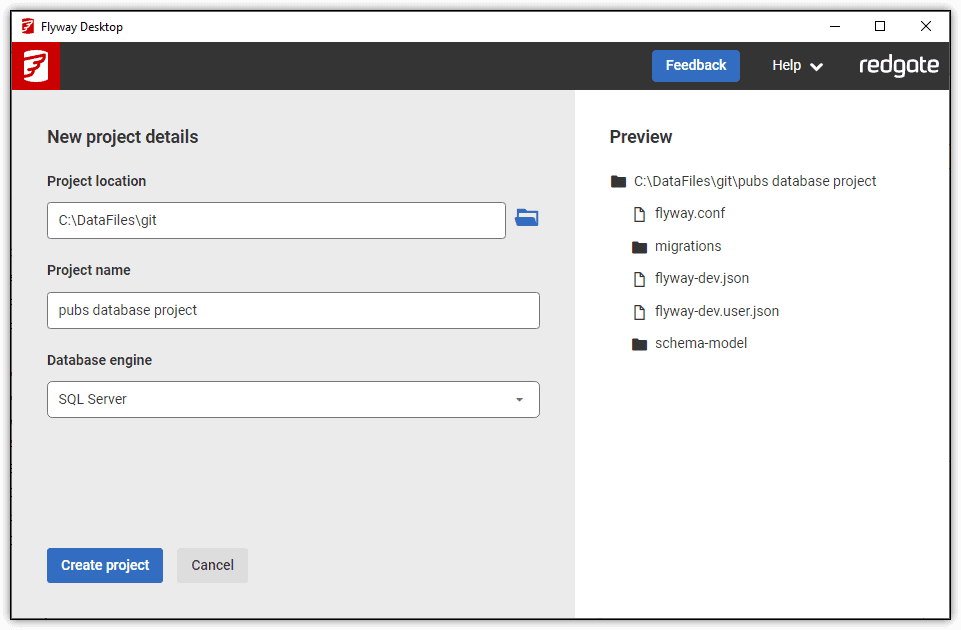The height and width of the screenshot is (630, 961).
Task: Click the Feedback button
Action: pos(695,65)
